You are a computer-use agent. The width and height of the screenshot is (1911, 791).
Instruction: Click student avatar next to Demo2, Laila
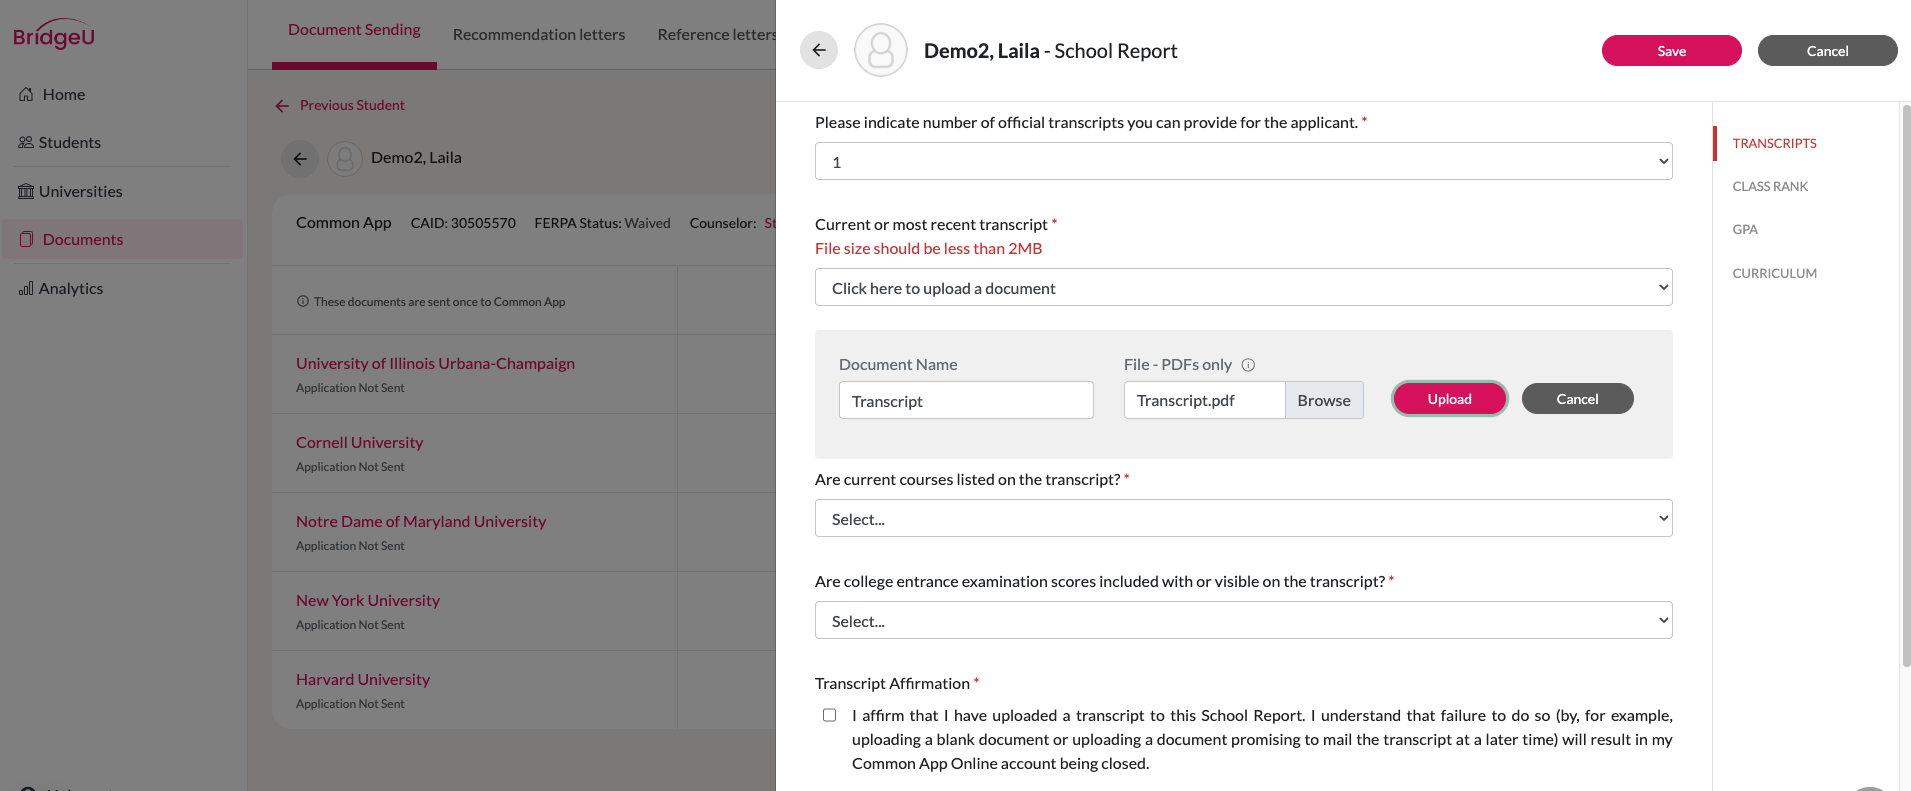pos(345,158)
